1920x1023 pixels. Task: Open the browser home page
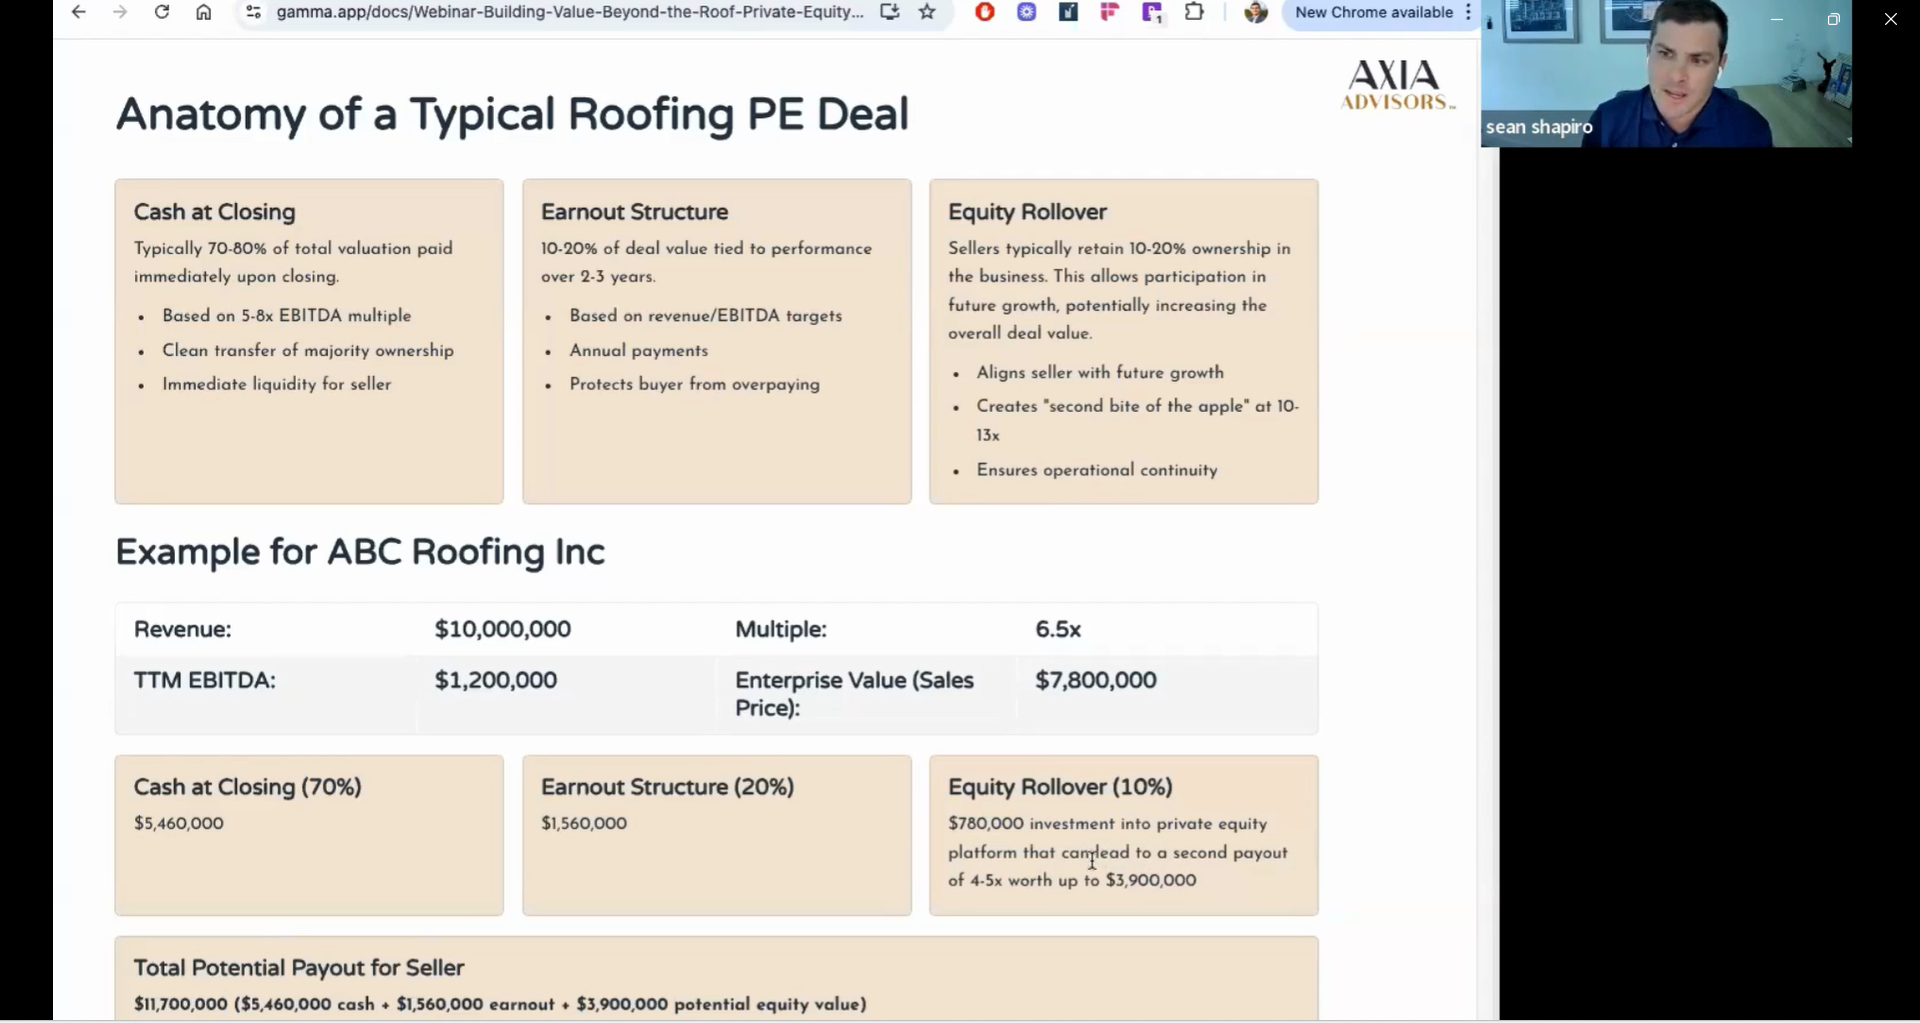[x=204, y=12]
